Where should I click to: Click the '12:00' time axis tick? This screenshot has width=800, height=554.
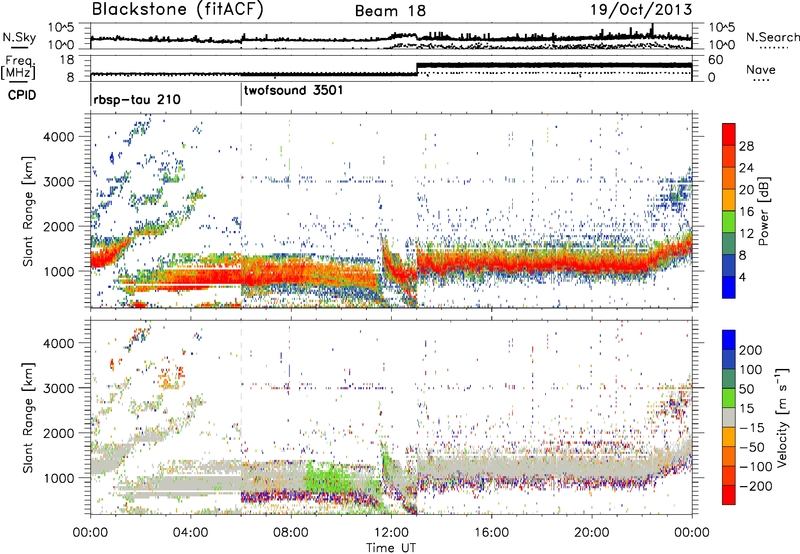point(391,533)
